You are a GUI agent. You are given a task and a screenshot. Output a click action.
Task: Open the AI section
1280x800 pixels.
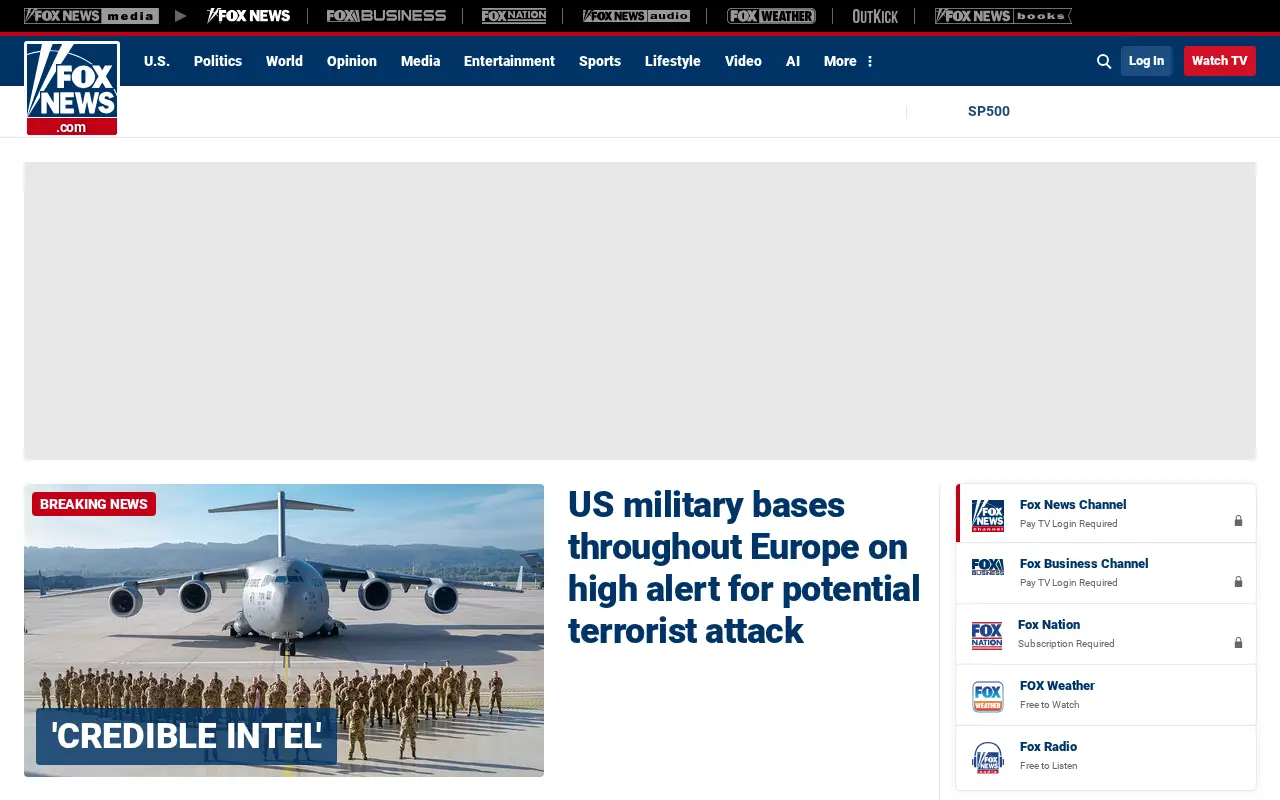793,61
